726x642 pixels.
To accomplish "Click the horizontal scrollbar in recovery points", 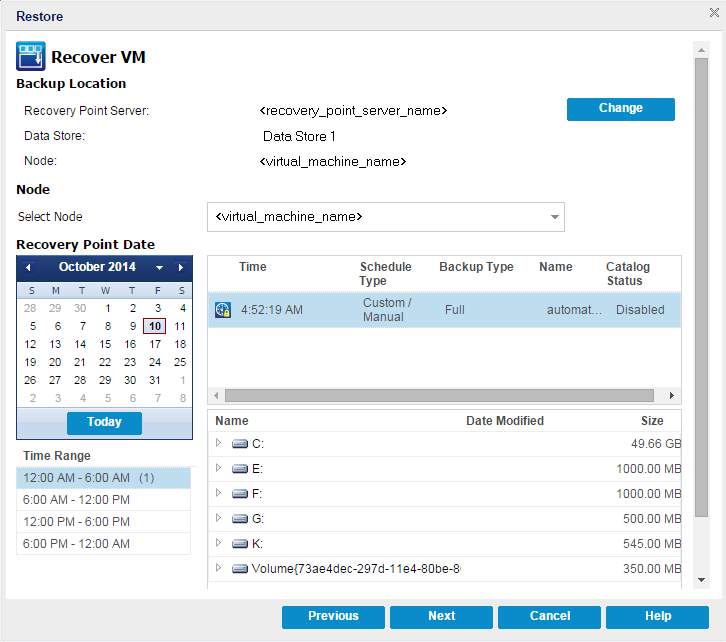I will point(439,396).
